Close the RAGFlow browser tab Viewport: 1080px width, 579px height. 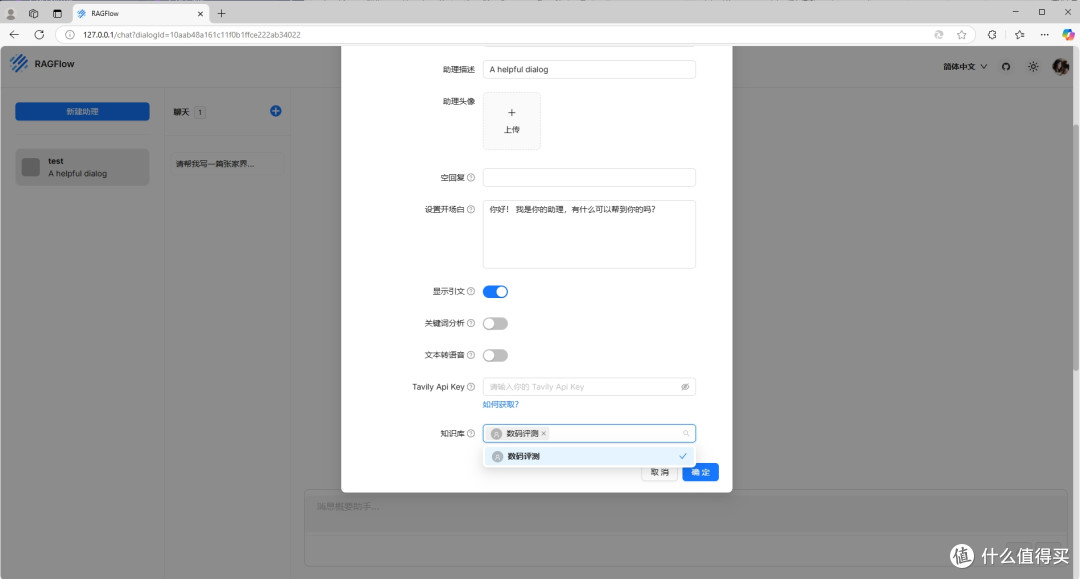click(x=200, y=13)
